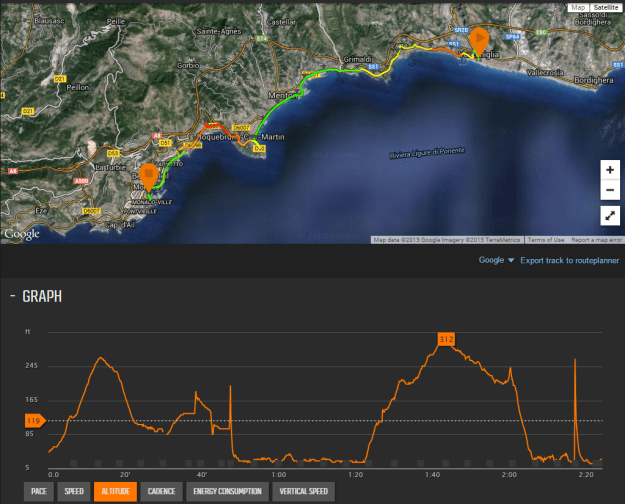Click the 312 peak altitude marker
The height and width of the screenshot is (504, 625).
point(446,340)
